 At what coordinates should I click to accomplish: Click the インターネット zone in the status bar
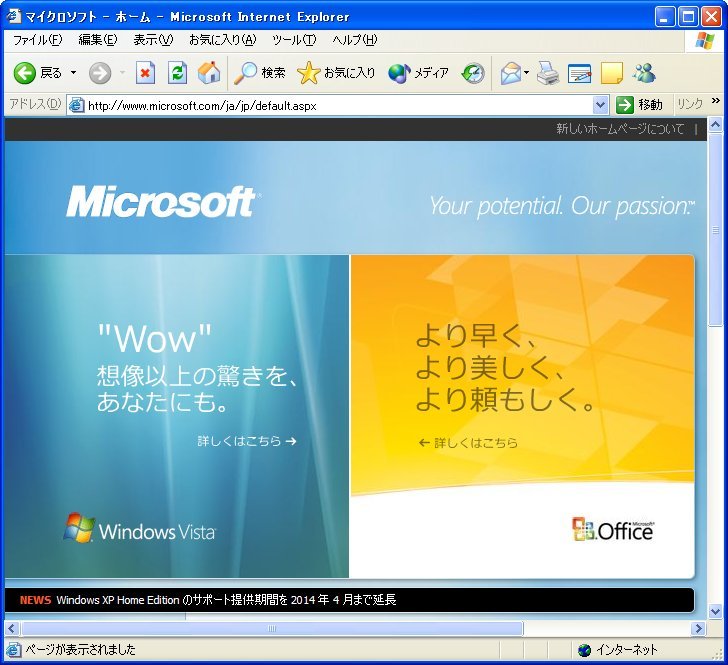(x=619, y=650)
